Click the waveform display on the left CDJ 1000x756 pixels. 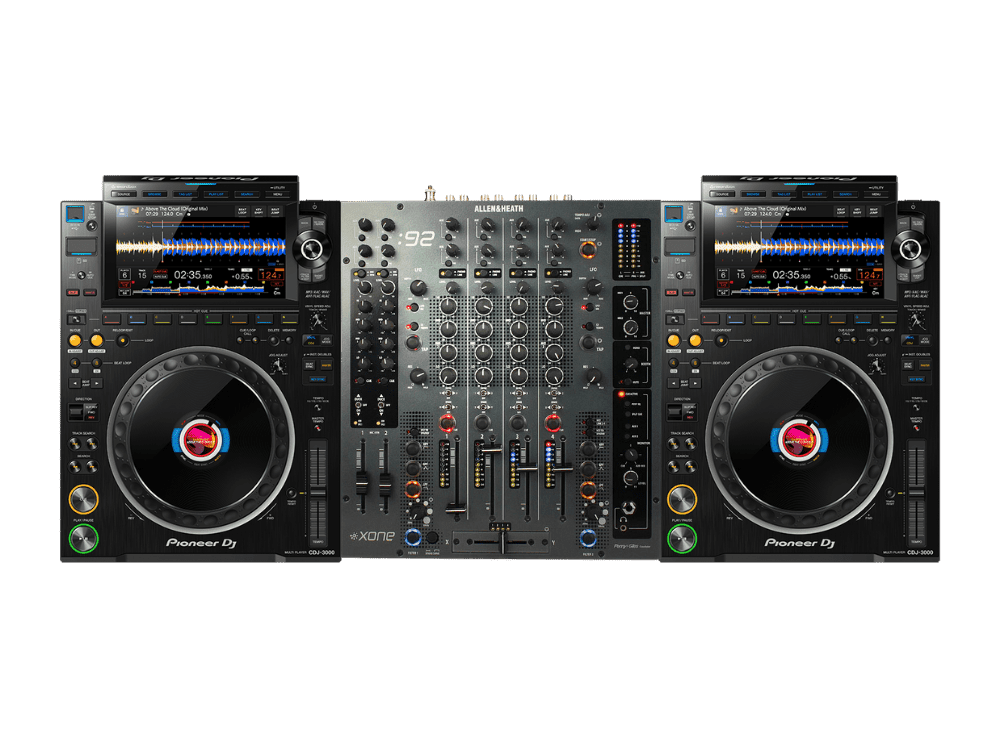pyautogui.click(x=200, y=246)
